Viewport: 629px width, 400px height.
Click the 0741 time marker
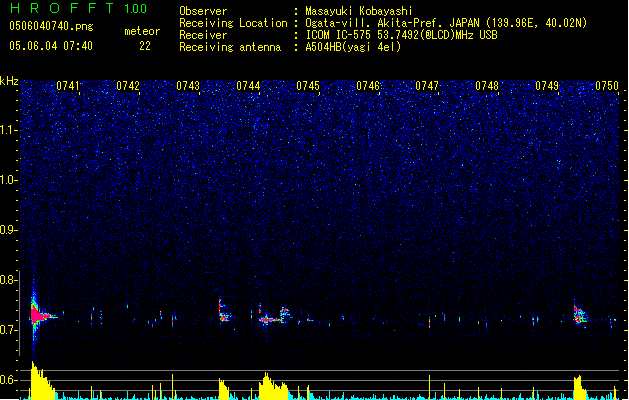tap(68, 86)
